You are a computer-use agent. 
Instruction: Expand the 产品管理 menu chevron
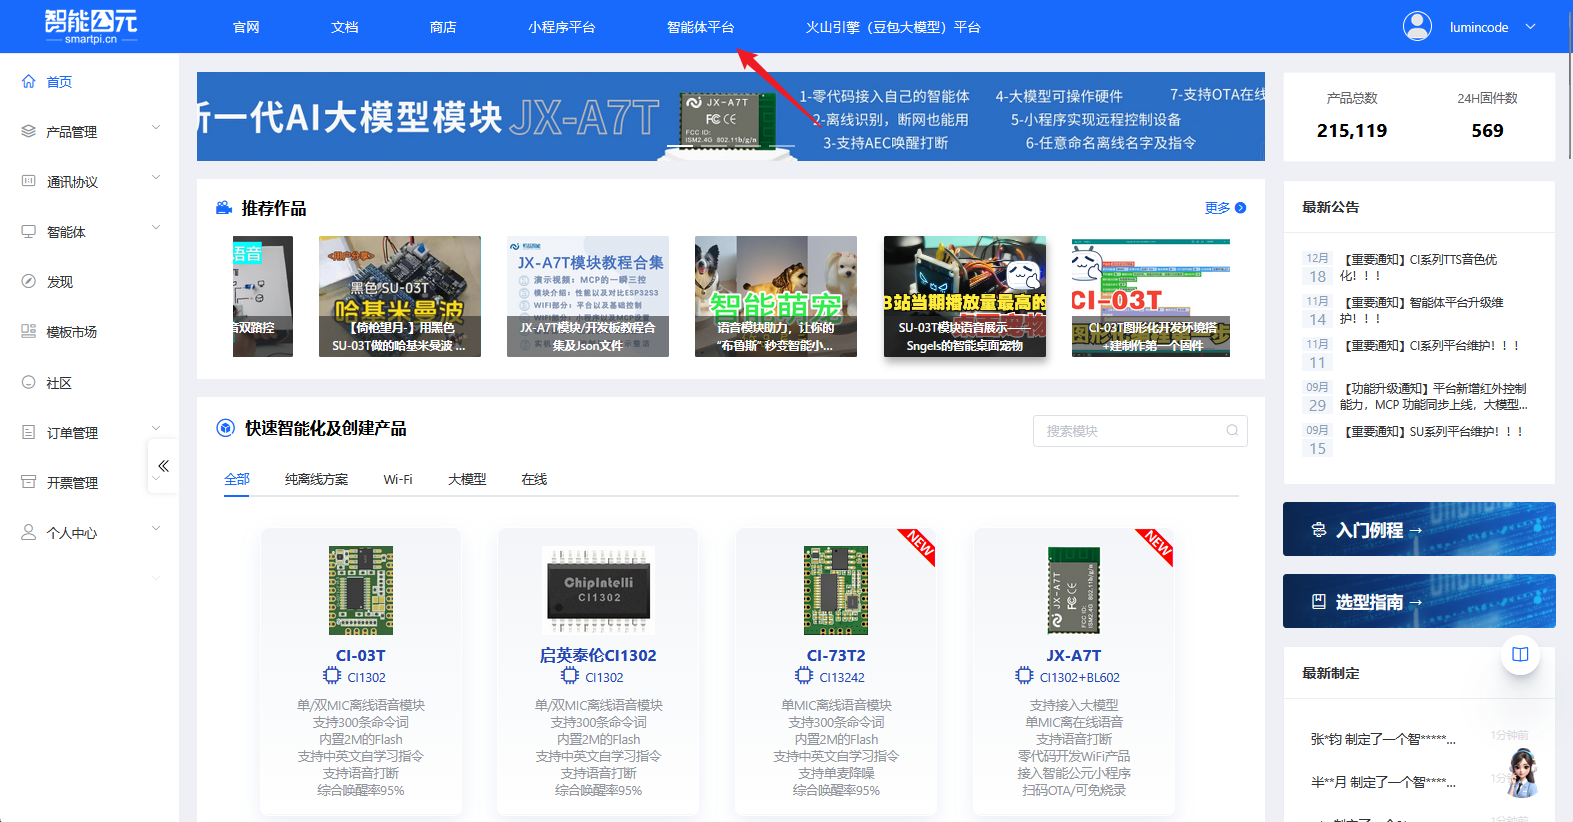(156, 128)
